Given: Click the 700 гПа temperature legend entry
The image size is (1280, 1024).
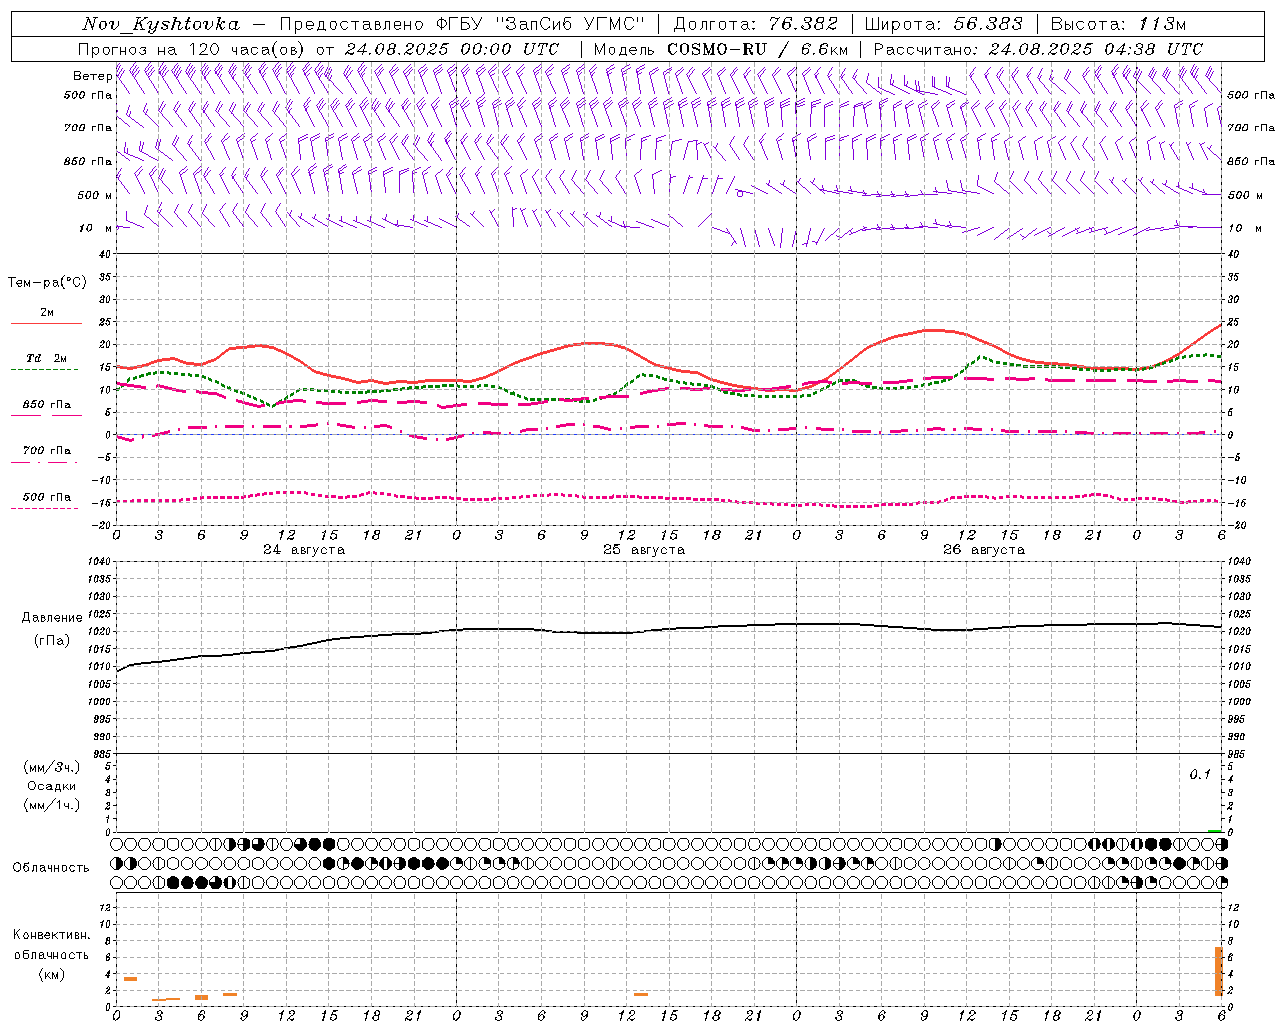Looking at the screenshot, I should (x=47, y=451).
